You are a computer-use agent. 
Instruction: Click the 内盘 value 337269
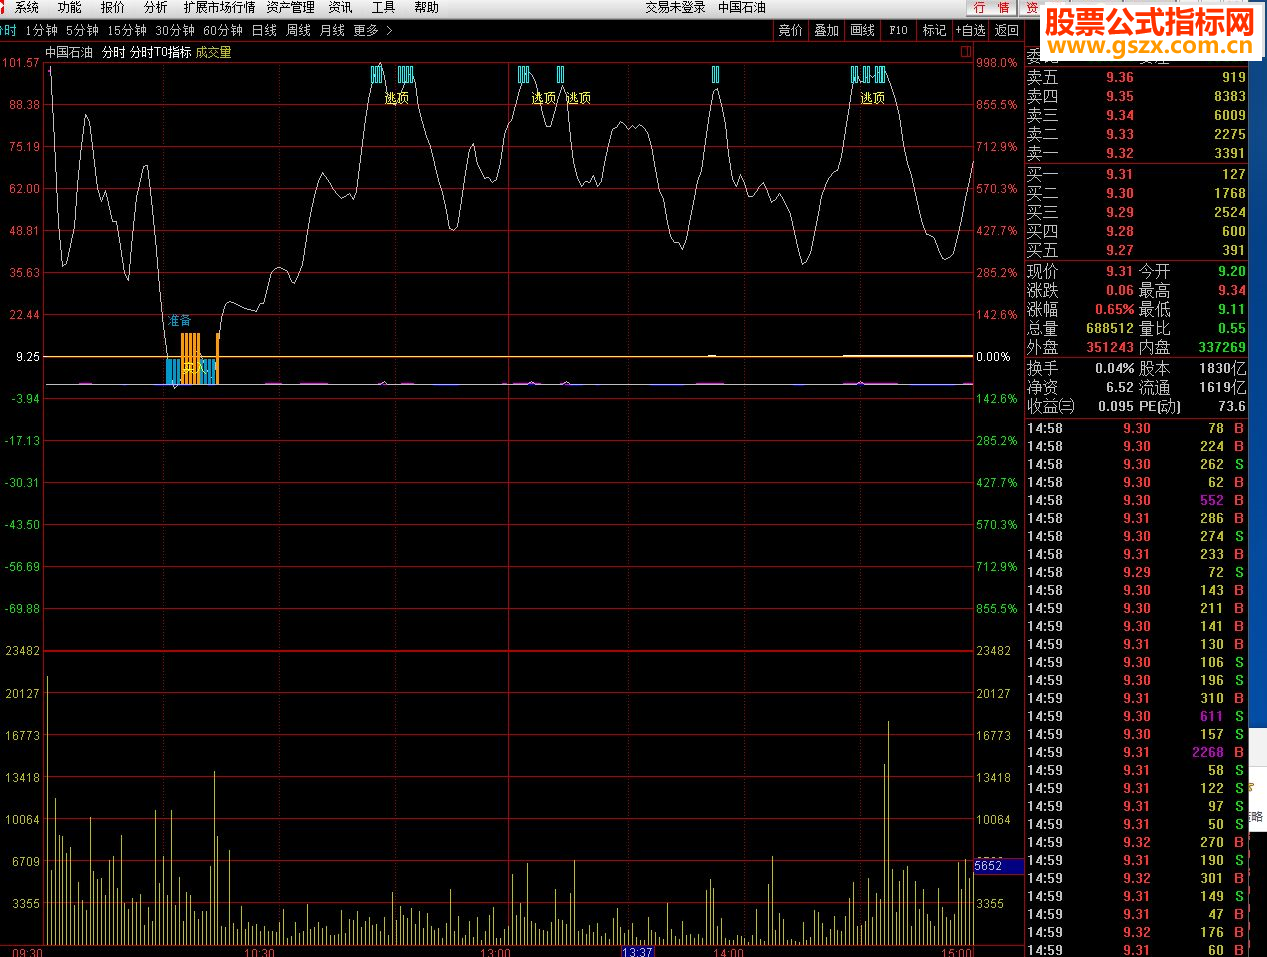[x=1222, y=347]
